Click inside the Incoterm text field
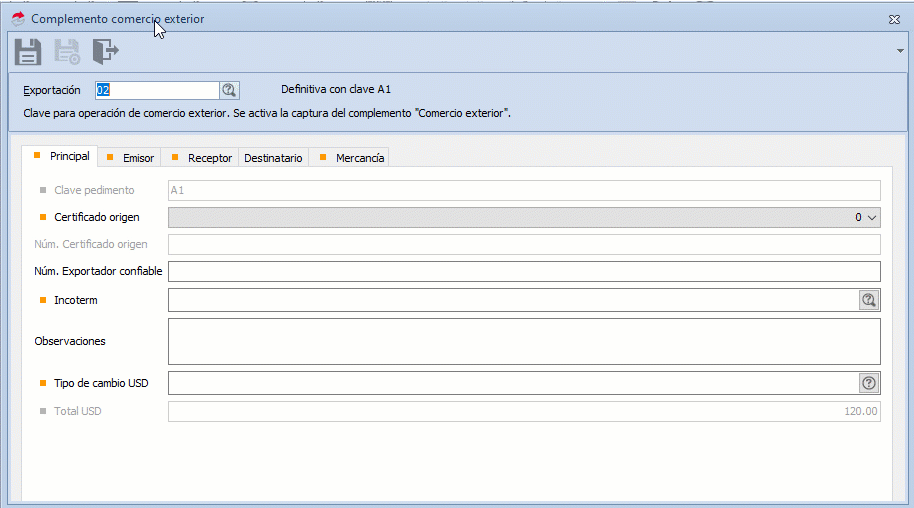 (x=512, y=300)
